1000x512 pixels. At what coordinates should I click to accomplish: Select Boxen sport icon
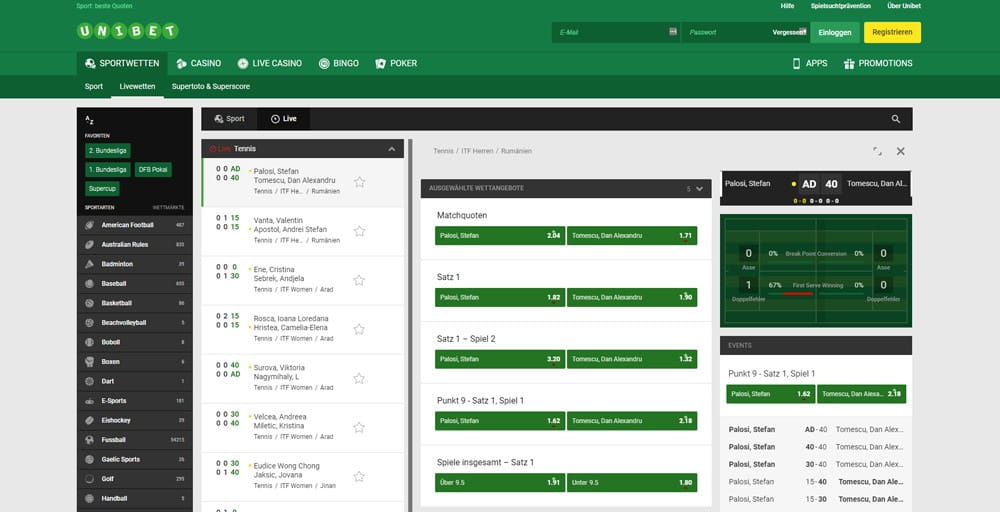click(x=89, y=362)
